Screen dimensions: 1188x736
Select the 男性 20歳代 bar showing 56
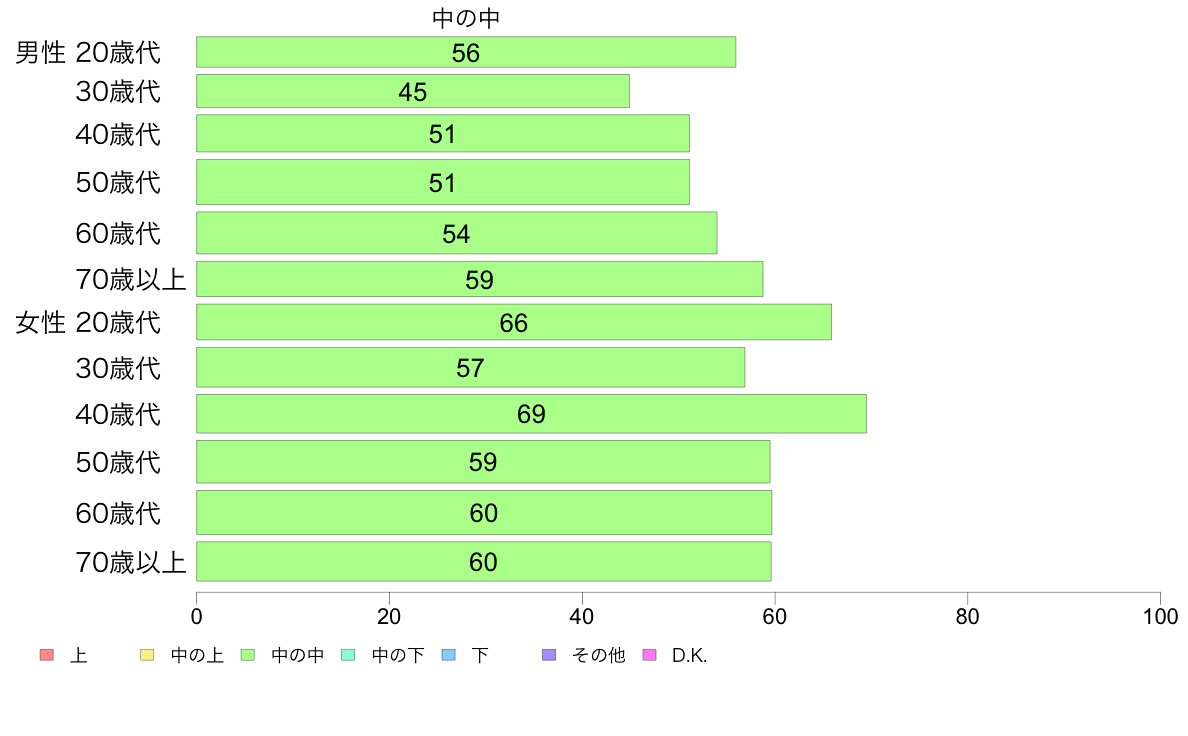pos(466,52)
